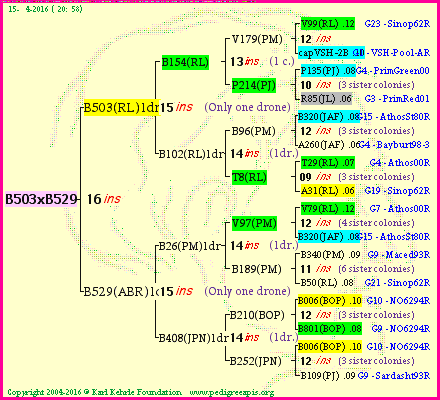Click B50(RL) .08 entry

(x=327, y=283)
